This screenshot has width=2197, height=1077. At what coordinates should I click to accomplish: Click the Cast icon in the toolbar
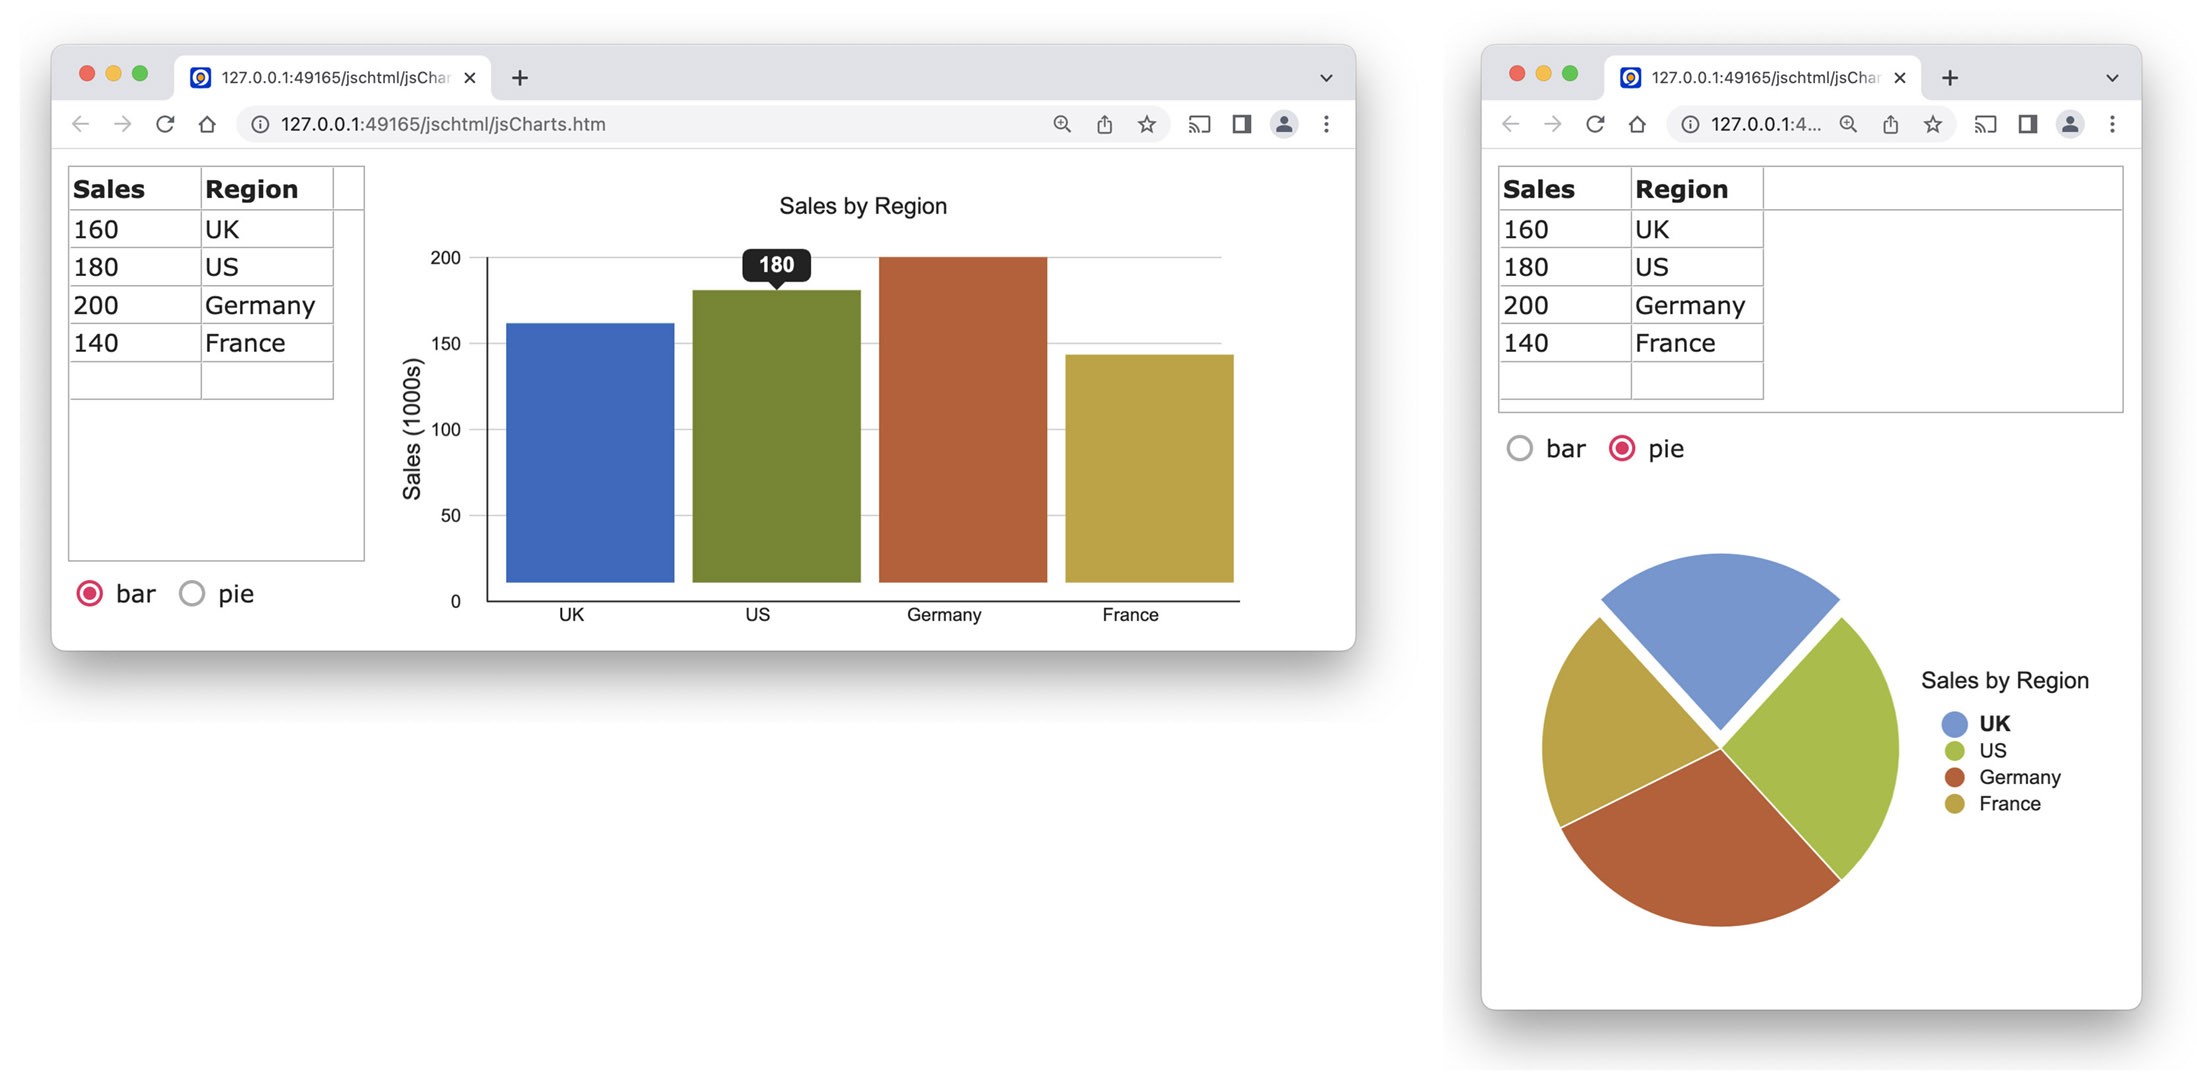click(x=1199, y=124)
